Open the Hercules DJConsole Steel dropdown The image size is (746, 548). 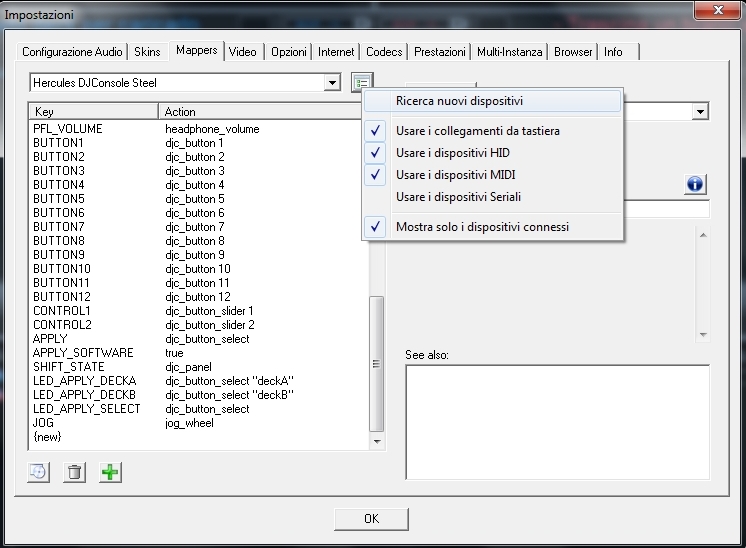click(333, 83)
